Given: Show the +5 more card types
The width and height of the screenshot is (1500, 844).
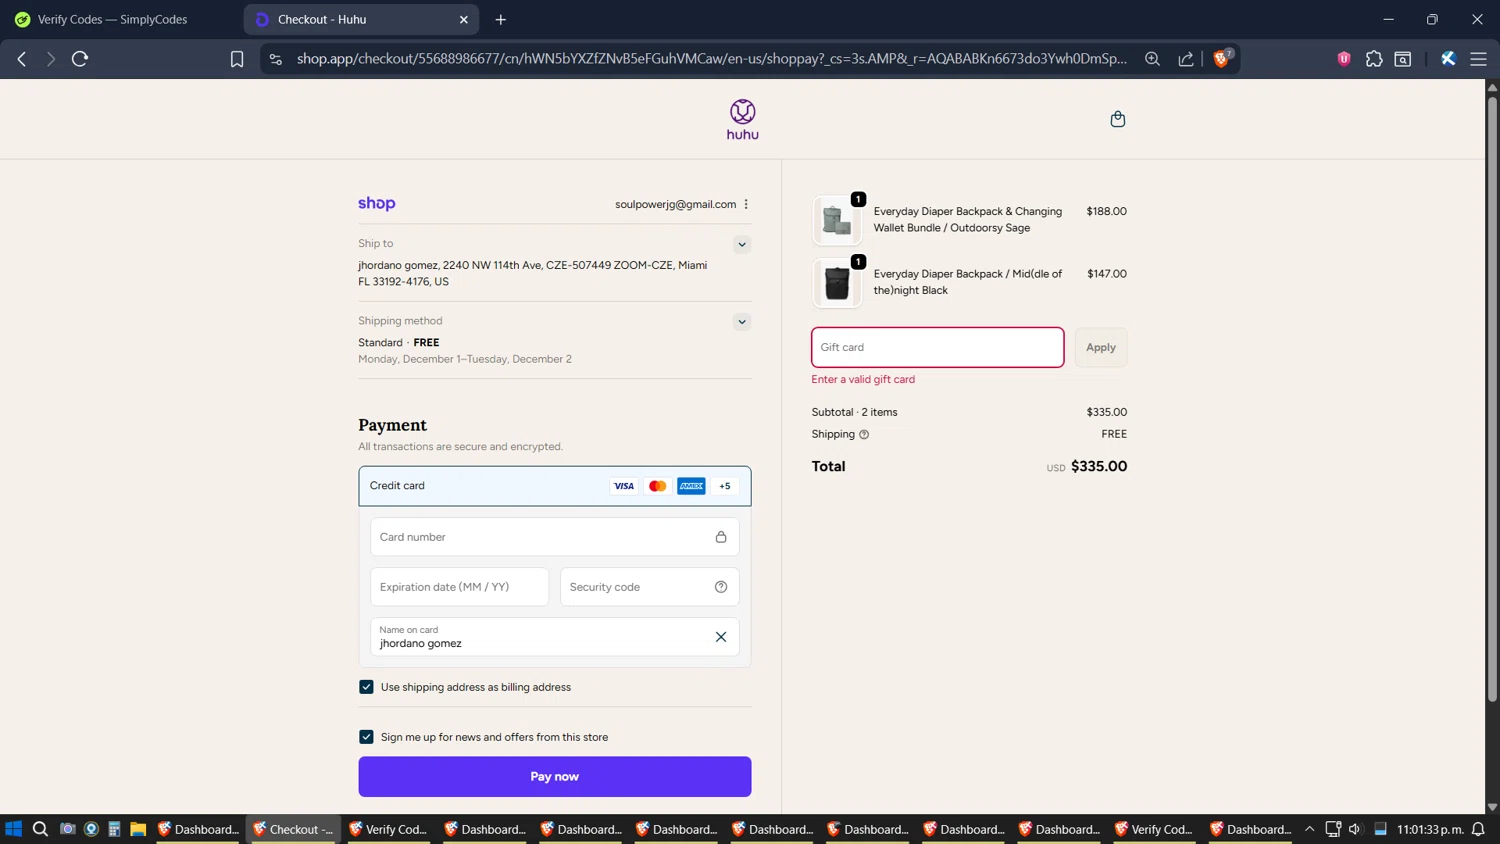Looking at the screenshot, I should (x=725, y=486).
